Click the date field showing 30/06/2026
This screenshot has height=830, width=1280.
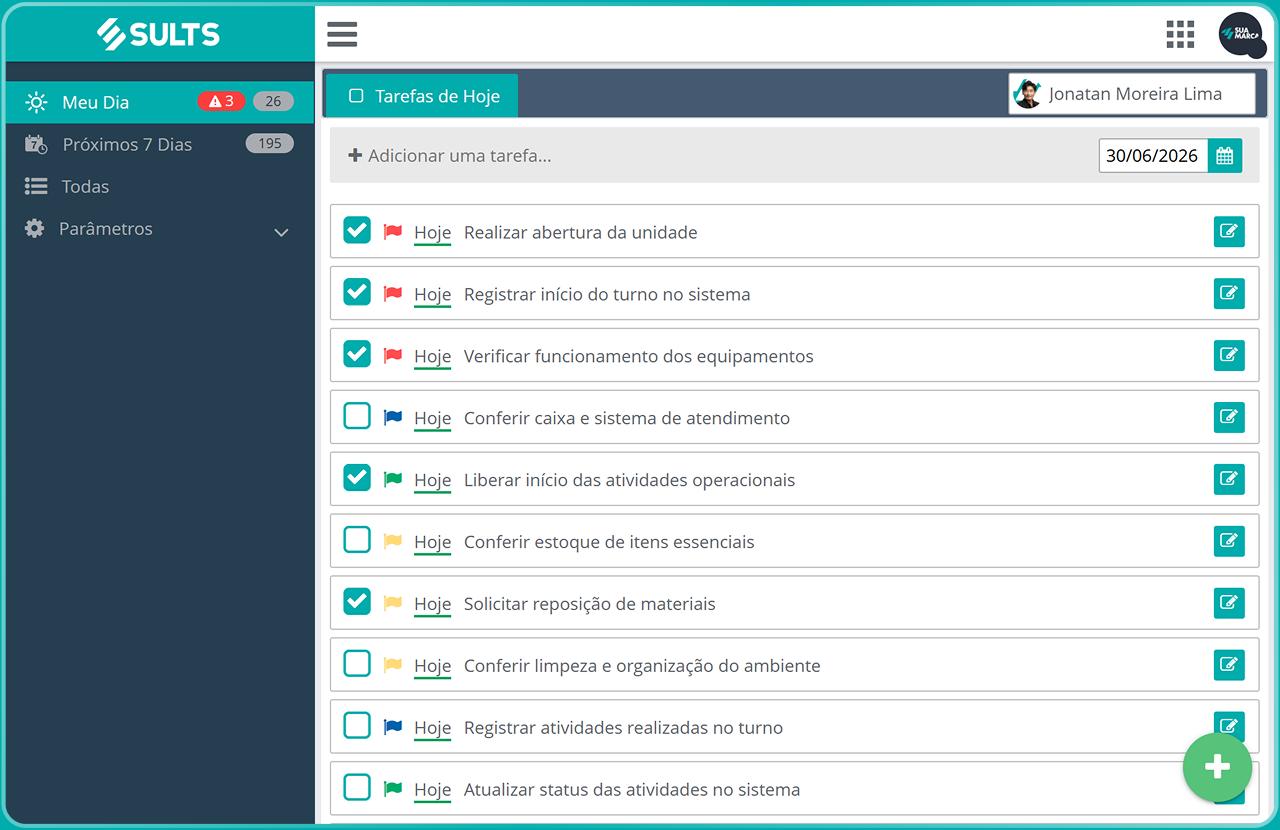[x=1152, y=155]
